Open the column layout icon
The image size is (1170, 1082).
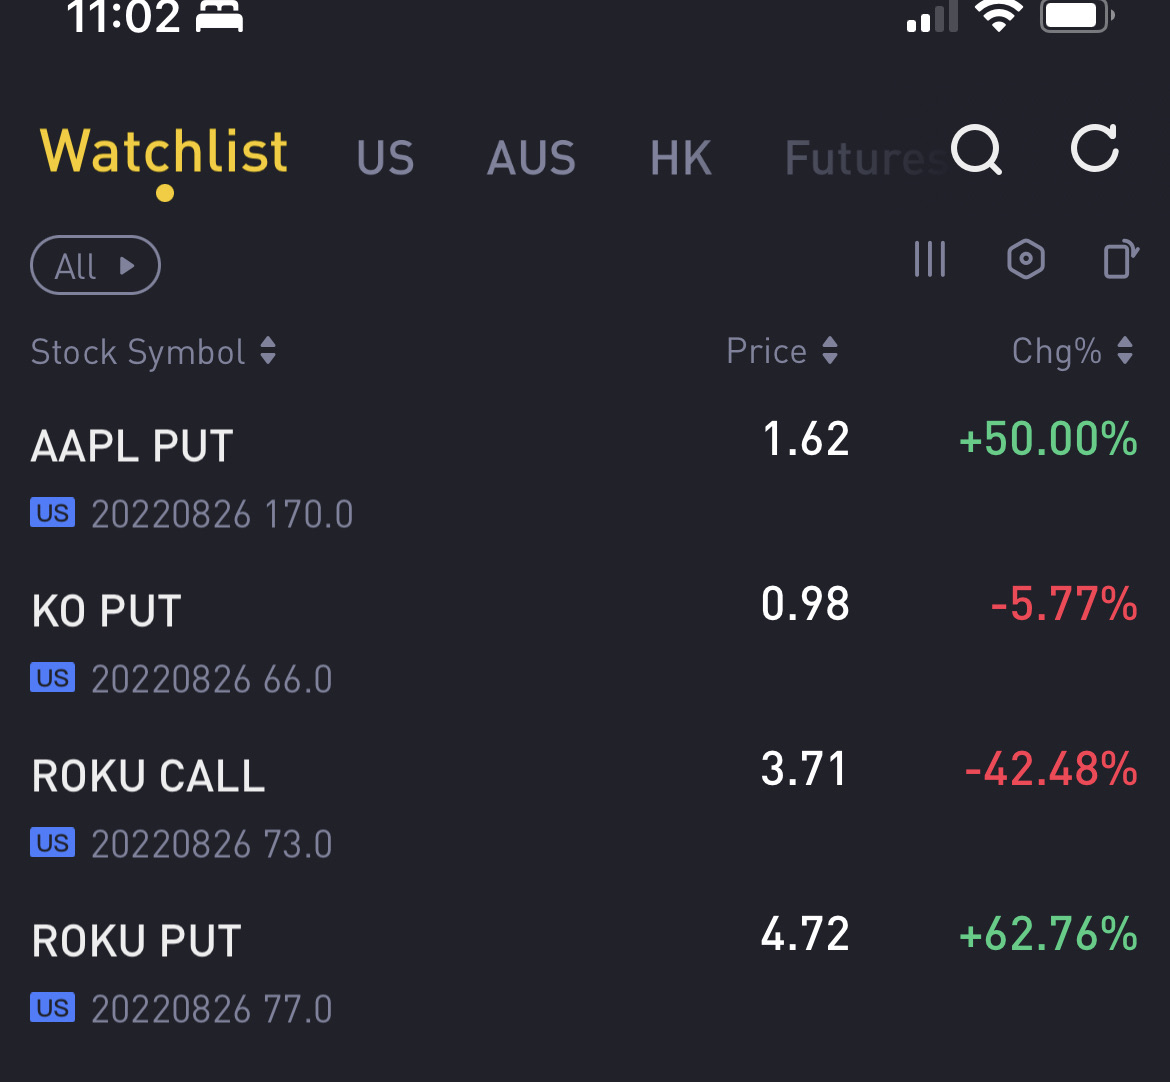929,260
